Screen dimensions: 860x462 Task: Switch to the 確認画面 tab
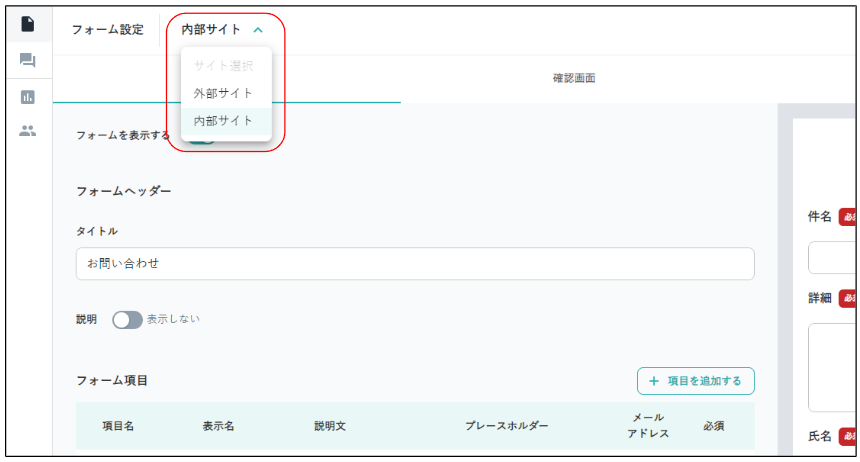click(x=574, y=78)
